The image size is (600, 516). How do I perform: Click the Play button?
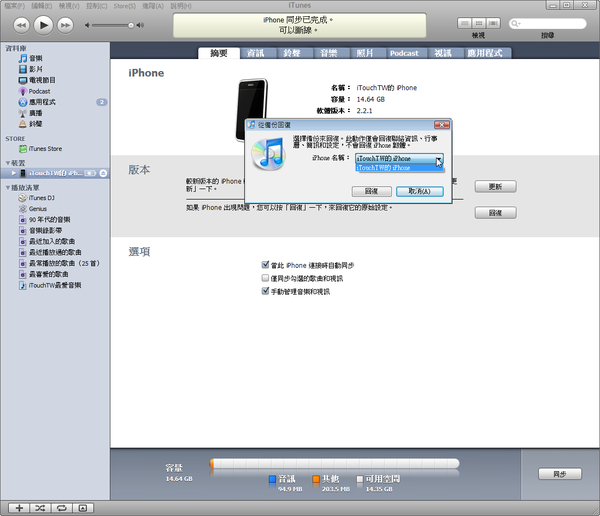tap(43, 25)
